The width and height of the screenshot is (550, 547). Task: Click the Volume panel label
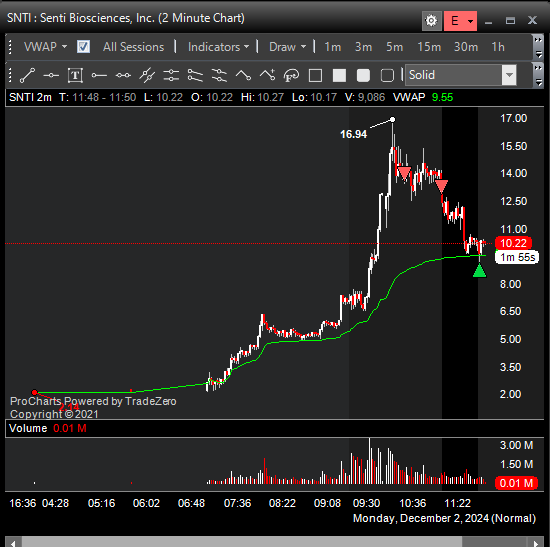click(28, 428)
